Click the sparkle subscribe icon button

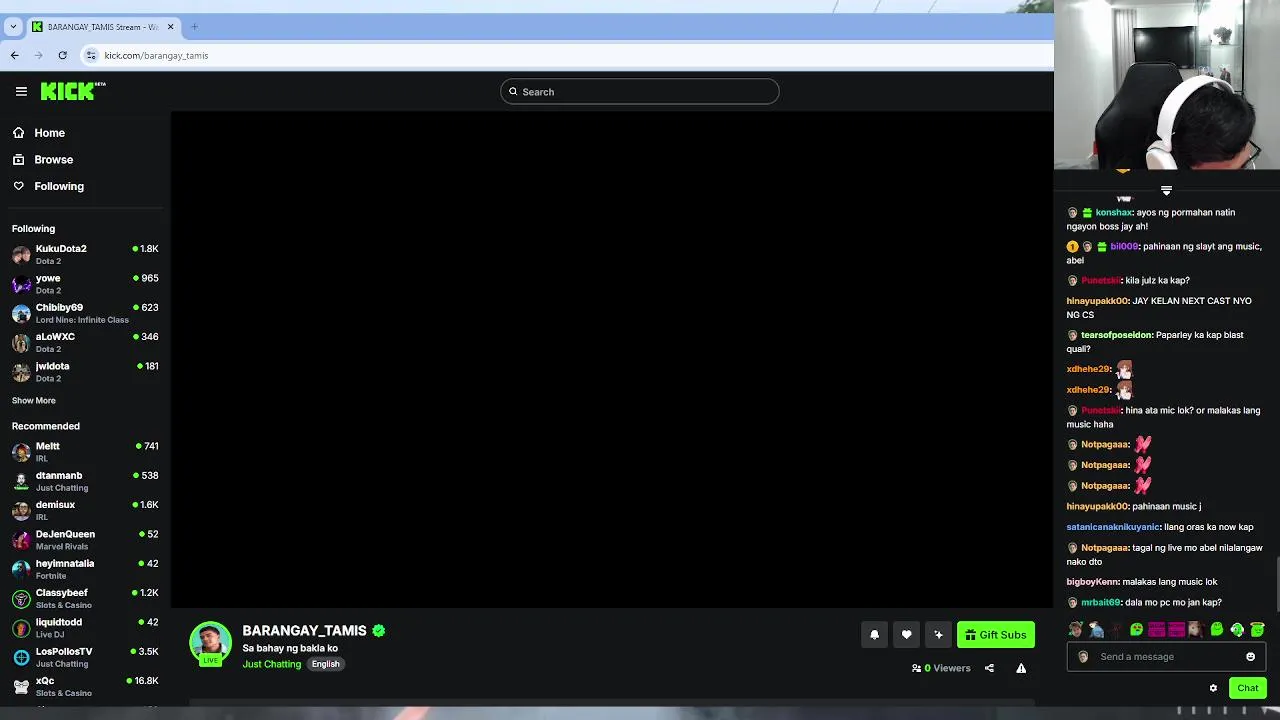[938, 635]
